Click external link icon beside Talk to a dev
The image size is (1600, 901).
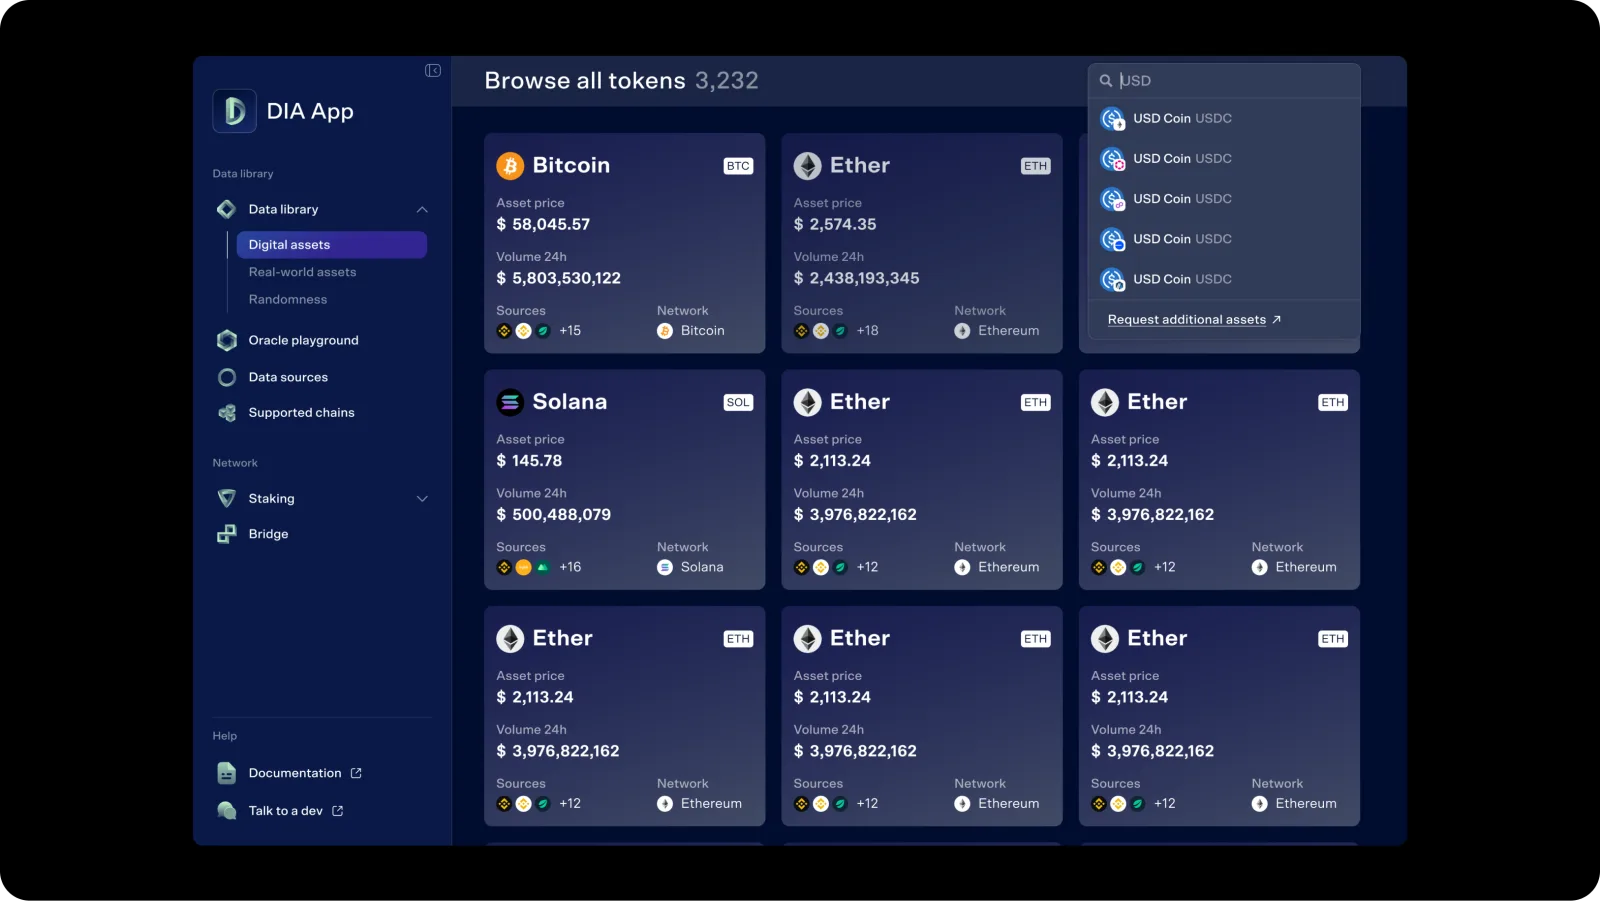337,811
